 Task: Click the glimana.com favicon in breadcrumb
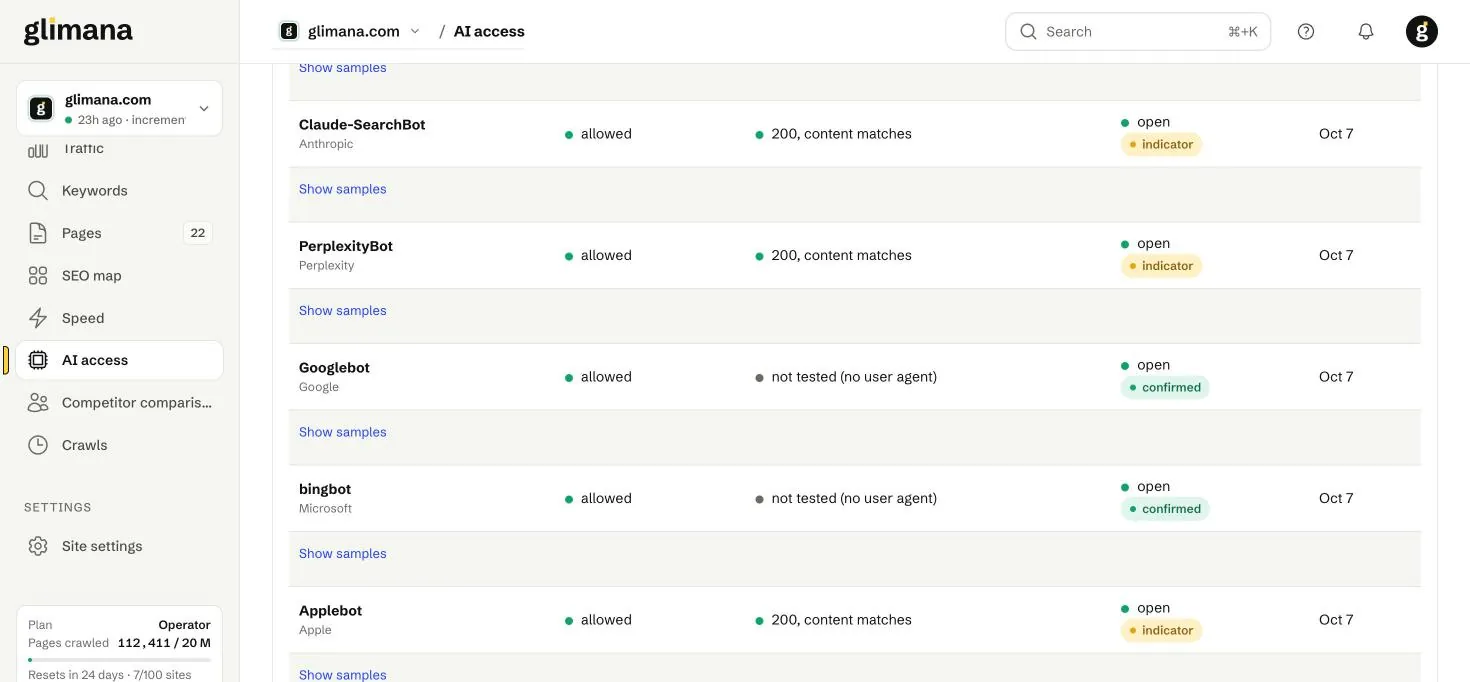tap(289, 31)
